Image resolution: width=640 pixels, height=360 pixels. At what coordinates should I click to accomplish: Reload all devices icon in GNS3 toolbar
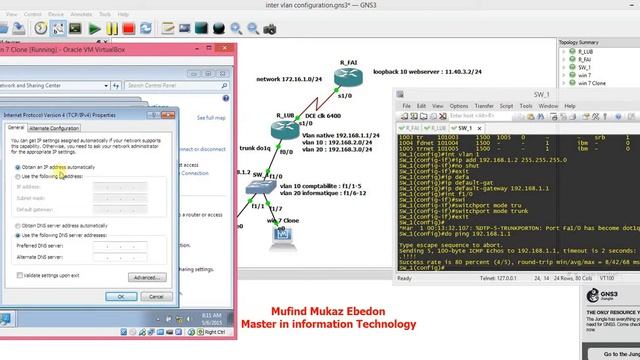click(x=146, y=29)
